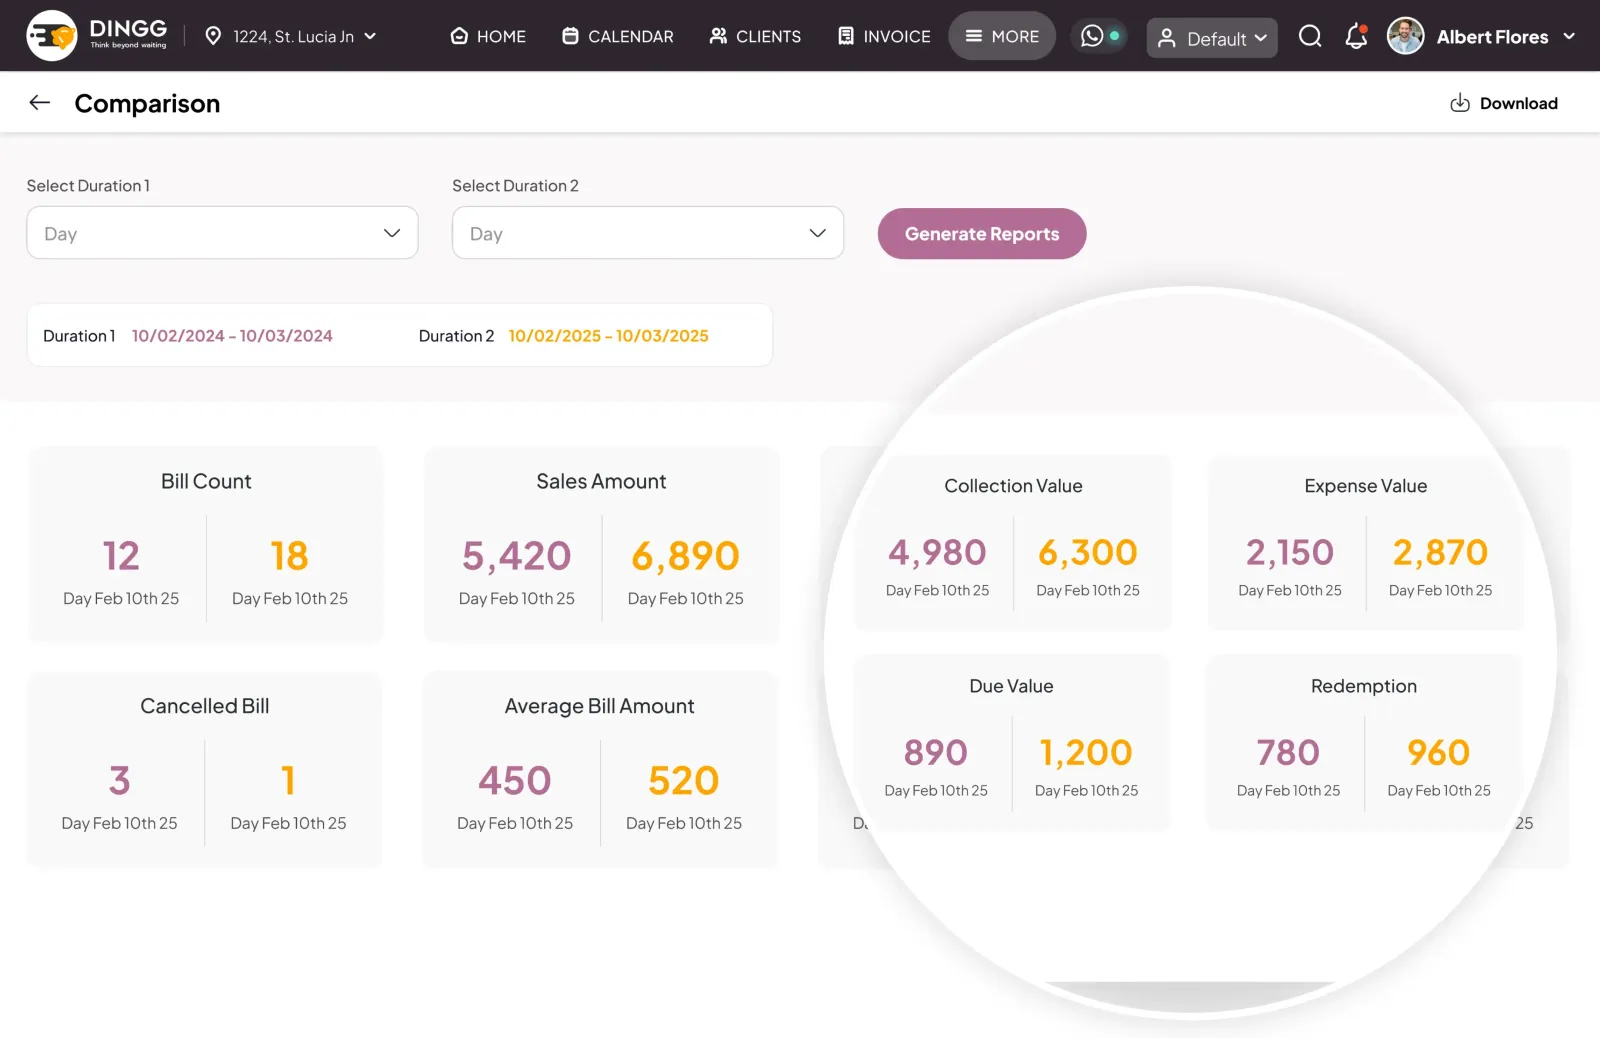The width and height of the screenshot is (1600, 1038).
Task: Click Redemption value 960
Action: click(x=1439, y=752)
